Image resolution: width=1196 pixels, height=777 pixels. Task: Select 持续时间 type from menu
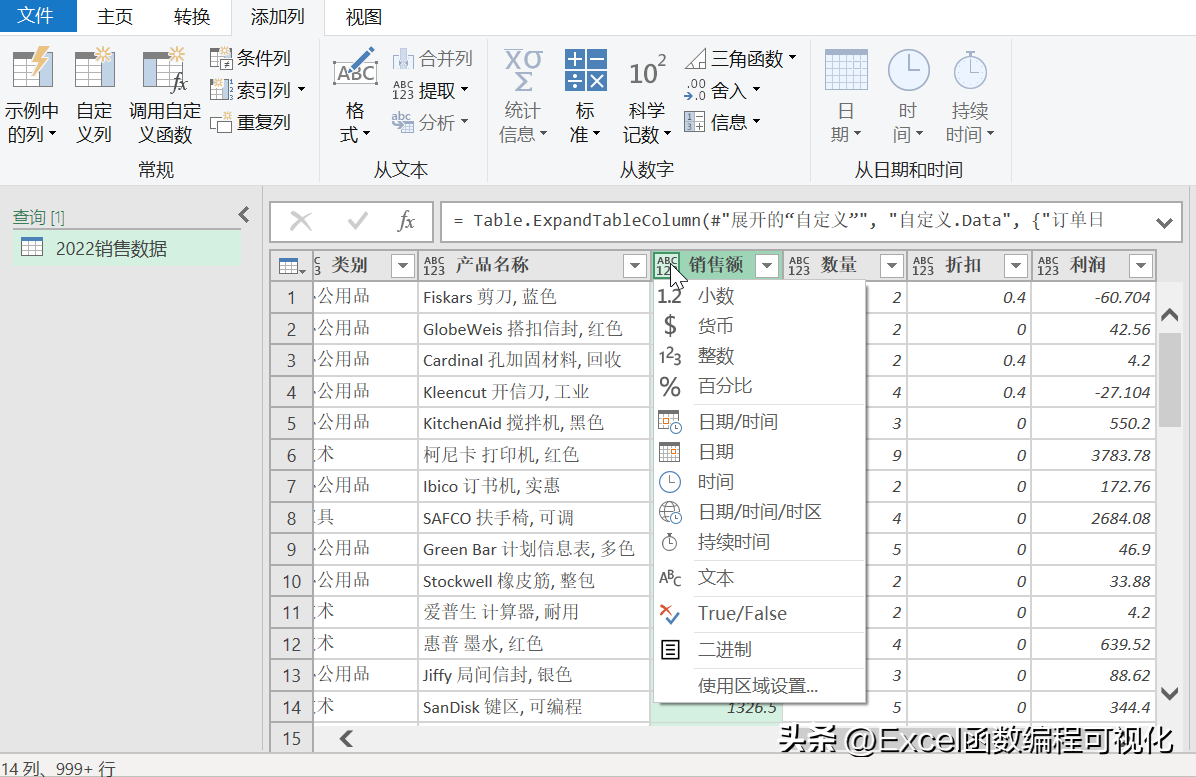760,542
